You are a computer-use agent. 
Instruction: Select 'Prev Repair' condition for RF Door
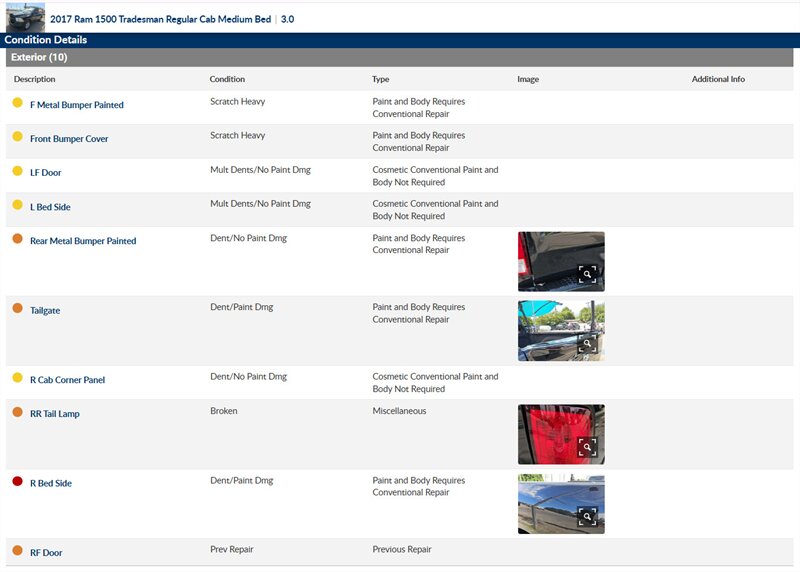tap(232, 550)
